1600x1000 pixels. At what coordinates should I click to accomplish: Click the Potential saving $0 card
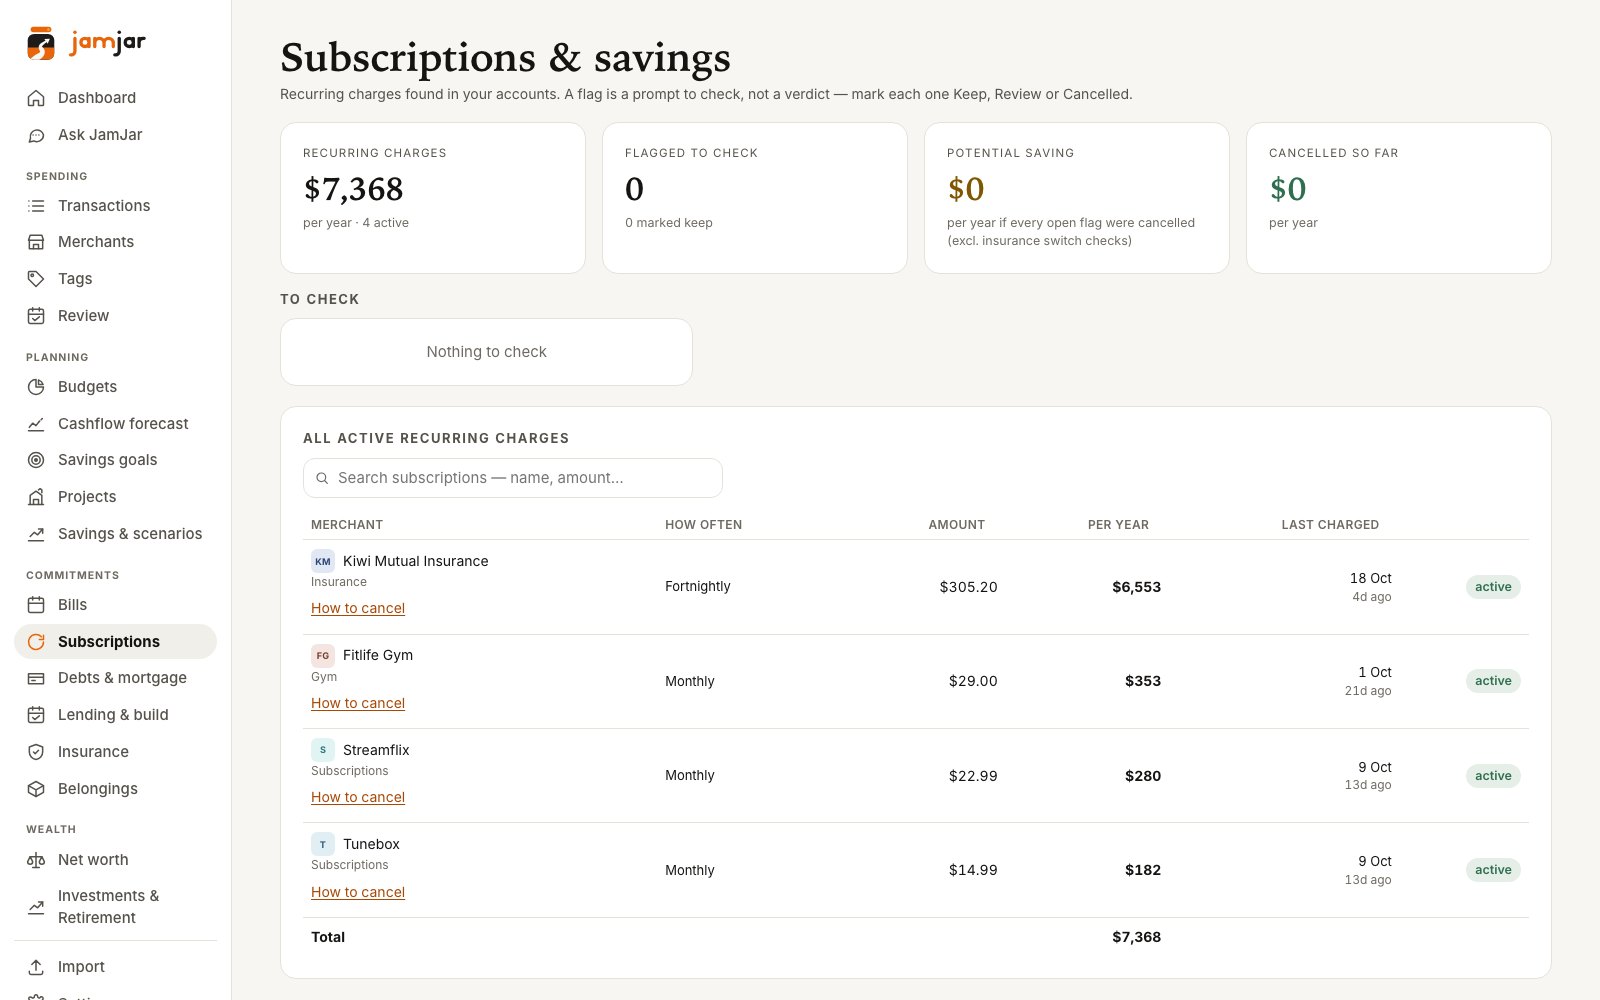point(1077,198)
